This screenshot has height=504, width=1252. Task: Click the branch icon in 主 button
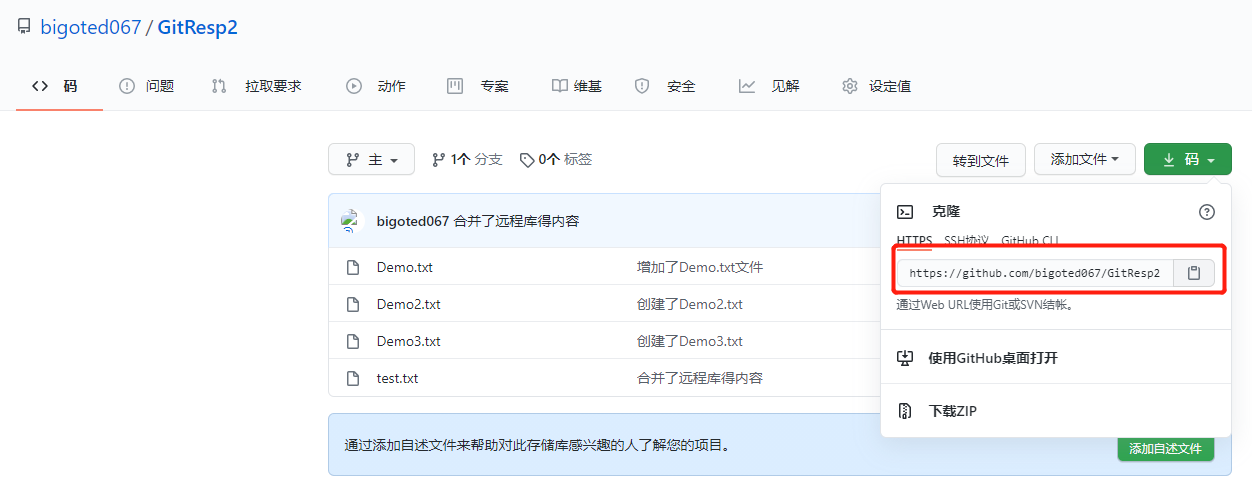(352, 160)
